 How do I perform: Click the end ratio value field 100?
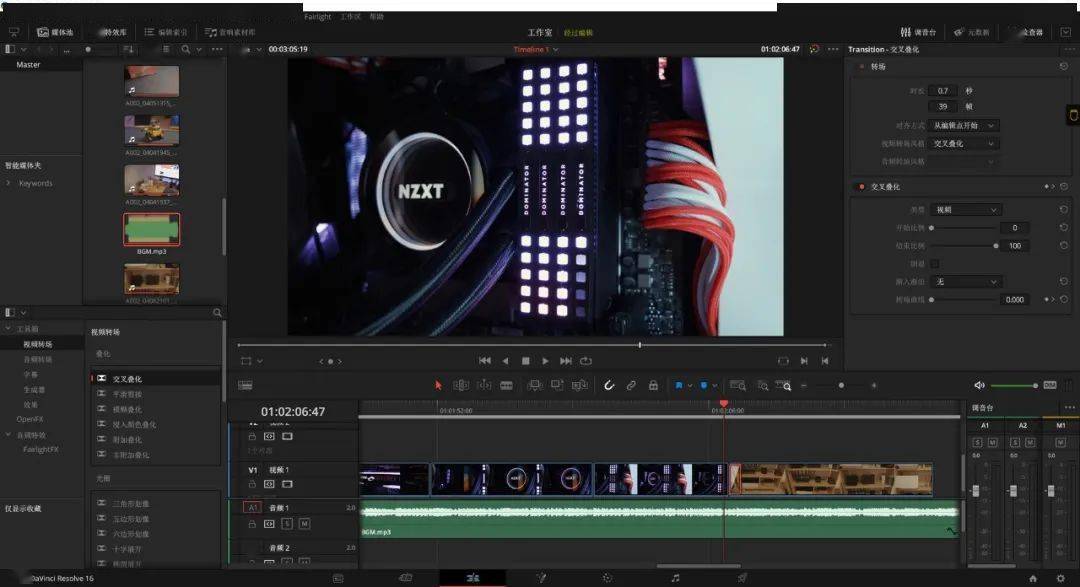coord(1015,246)
